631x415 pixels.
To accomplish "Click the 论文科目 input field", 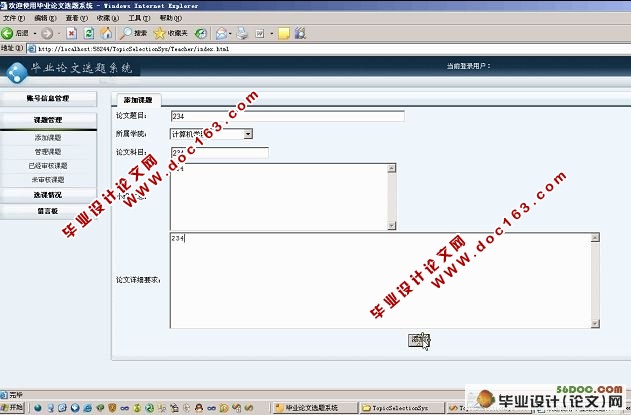I will [219, 153].
